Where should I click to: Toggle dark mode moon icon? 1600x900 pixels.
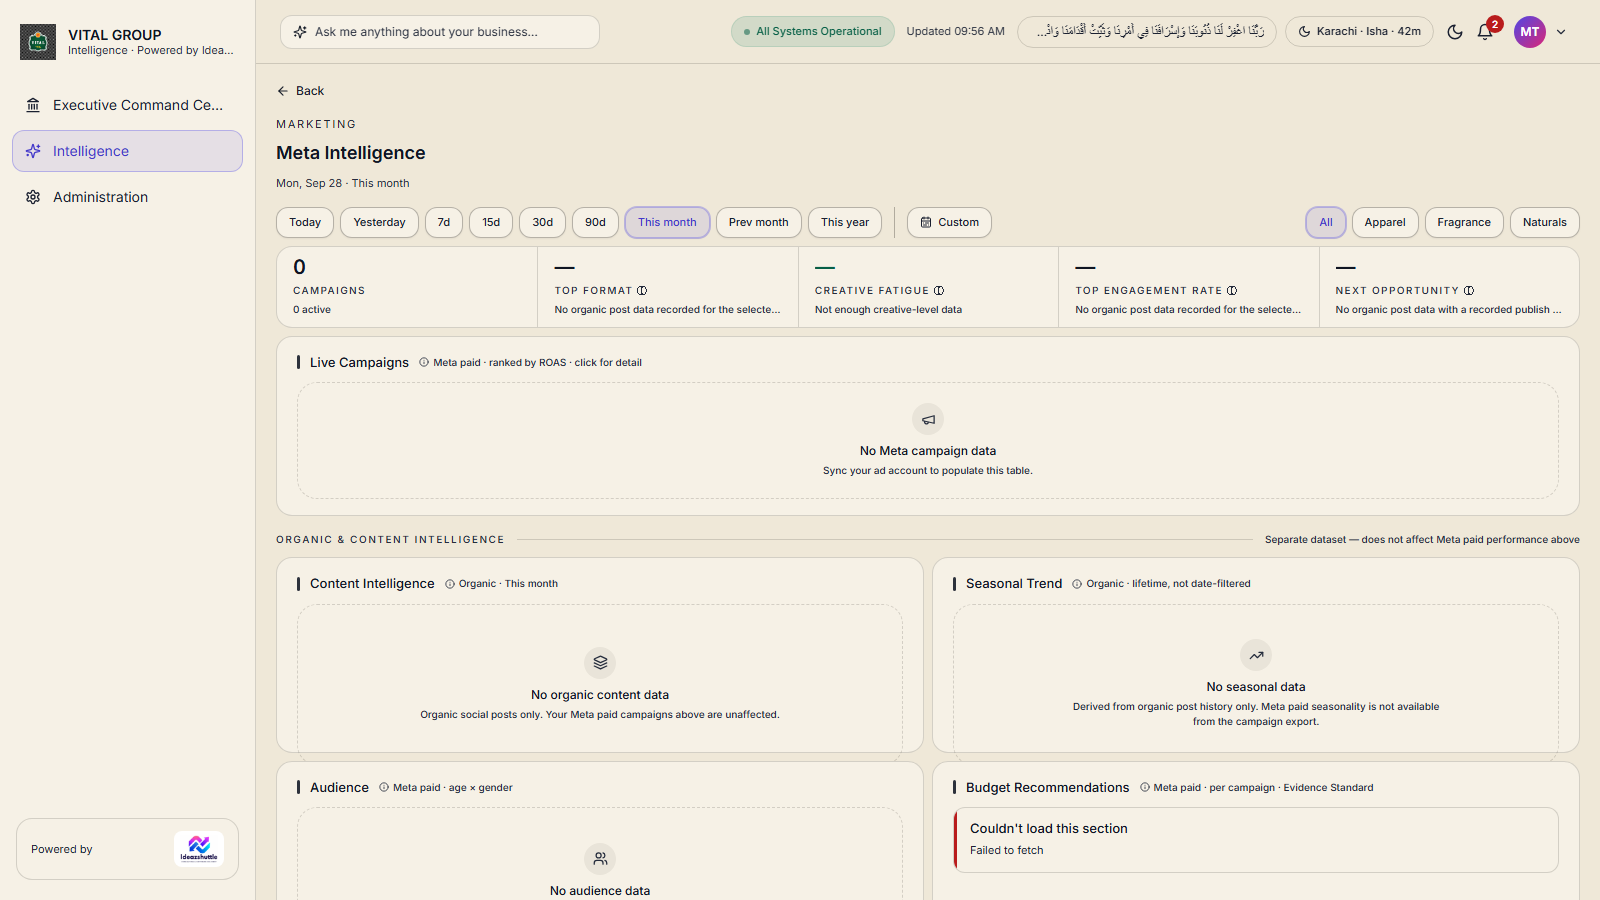coord(1455,32)
